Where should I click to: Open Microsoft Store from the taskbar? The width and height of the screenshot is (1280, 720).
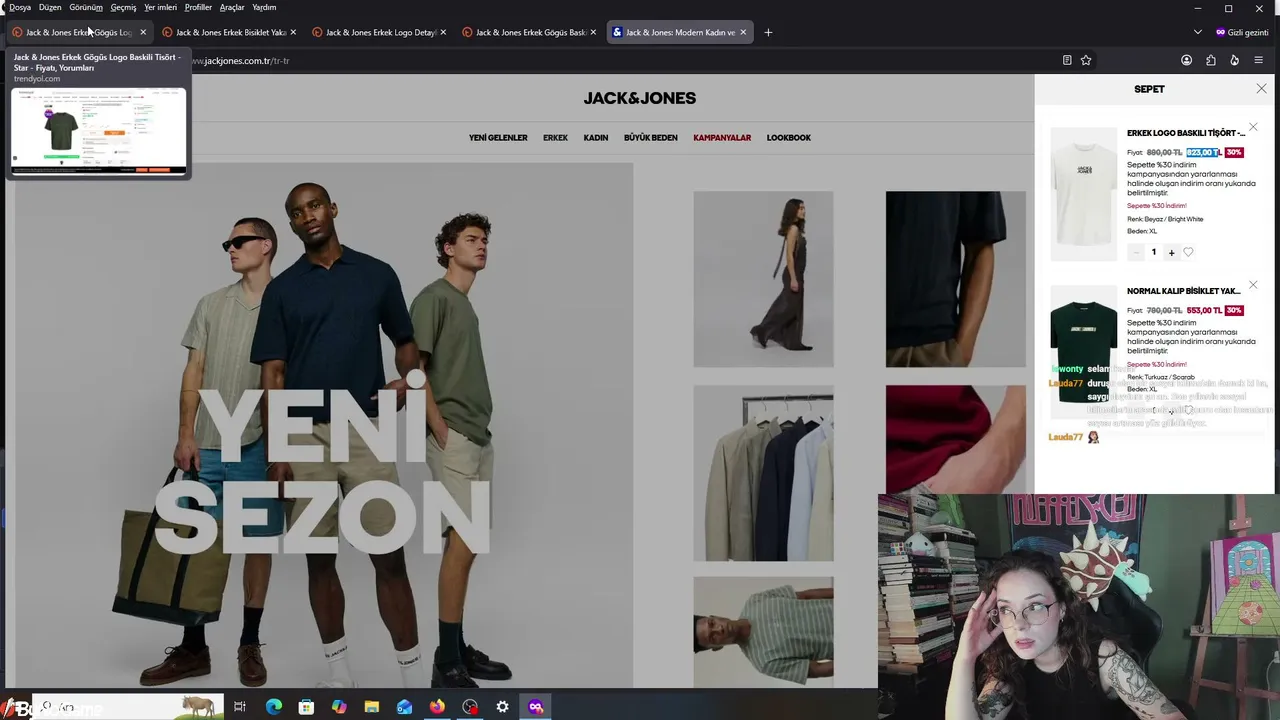coord(307,707)
